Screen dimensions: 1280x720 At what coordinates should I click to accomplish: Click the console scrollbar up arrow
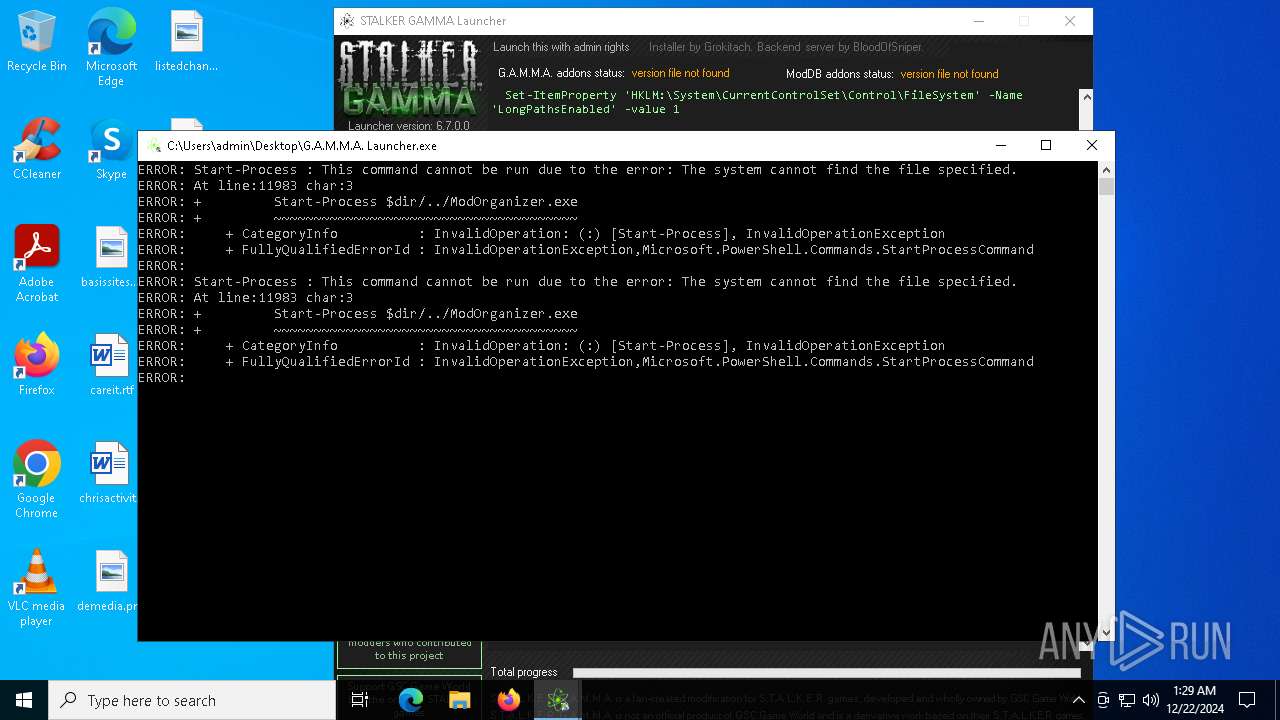[x=1106, y=169]
